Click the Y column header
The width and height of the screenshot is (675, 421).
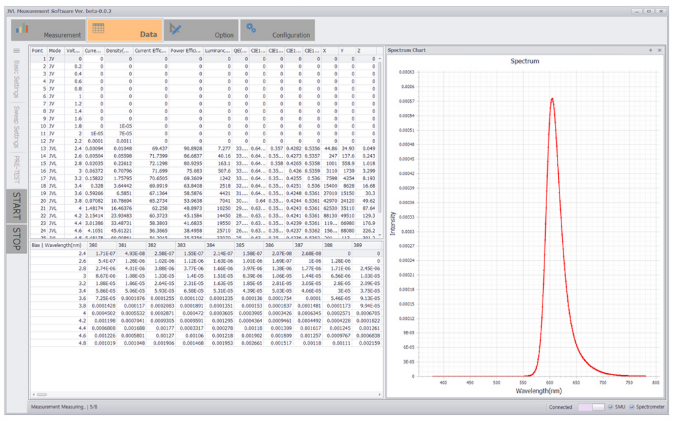347,51
